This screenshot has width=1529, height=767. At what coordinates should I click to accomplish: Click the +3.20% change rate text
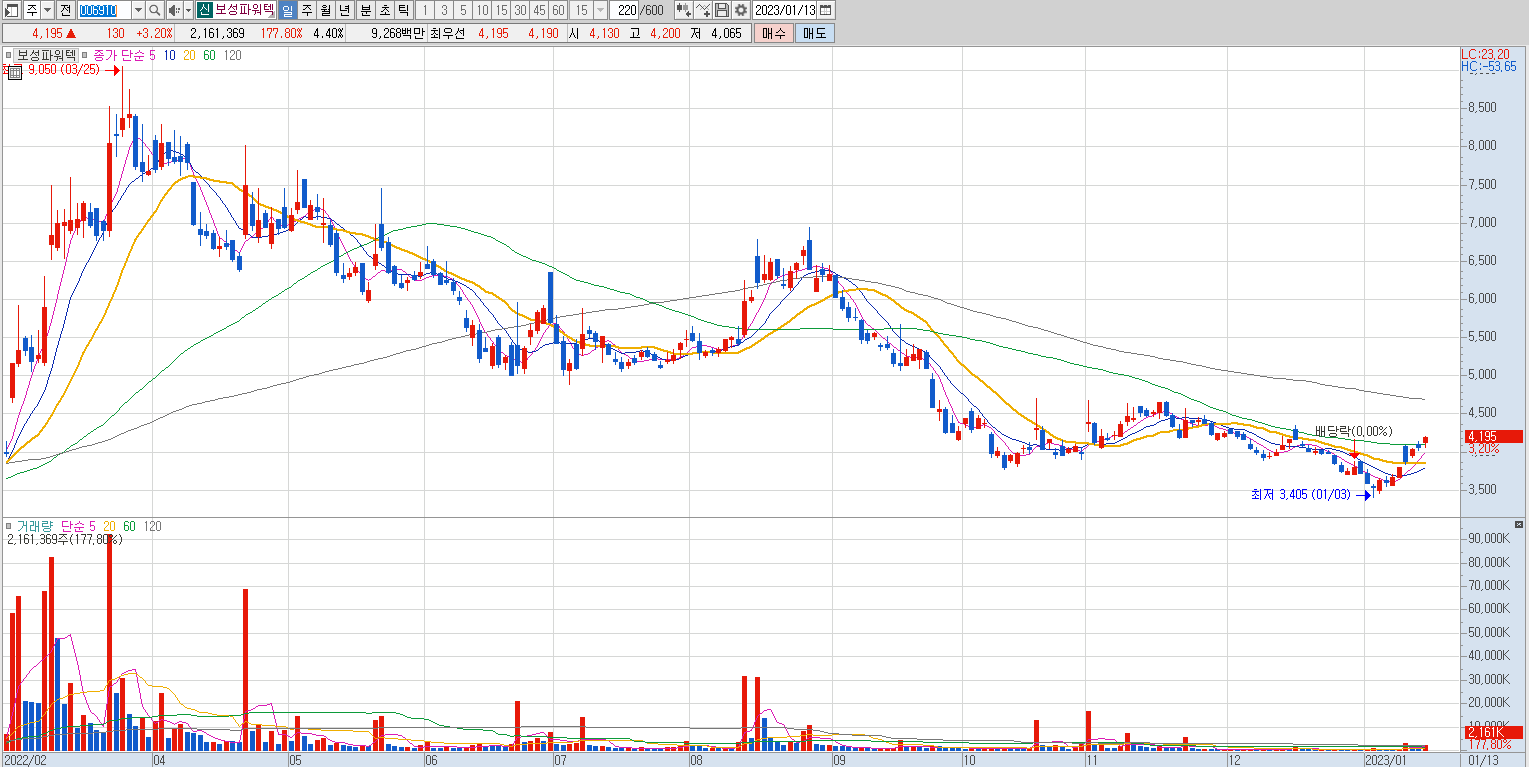click(x=154, y=33)
